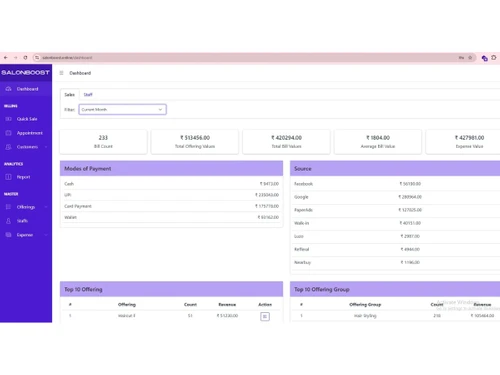The height and width of the screenshot is (375, 500).
Task: Click the Source panel header
Action: (x=395, y=169)
